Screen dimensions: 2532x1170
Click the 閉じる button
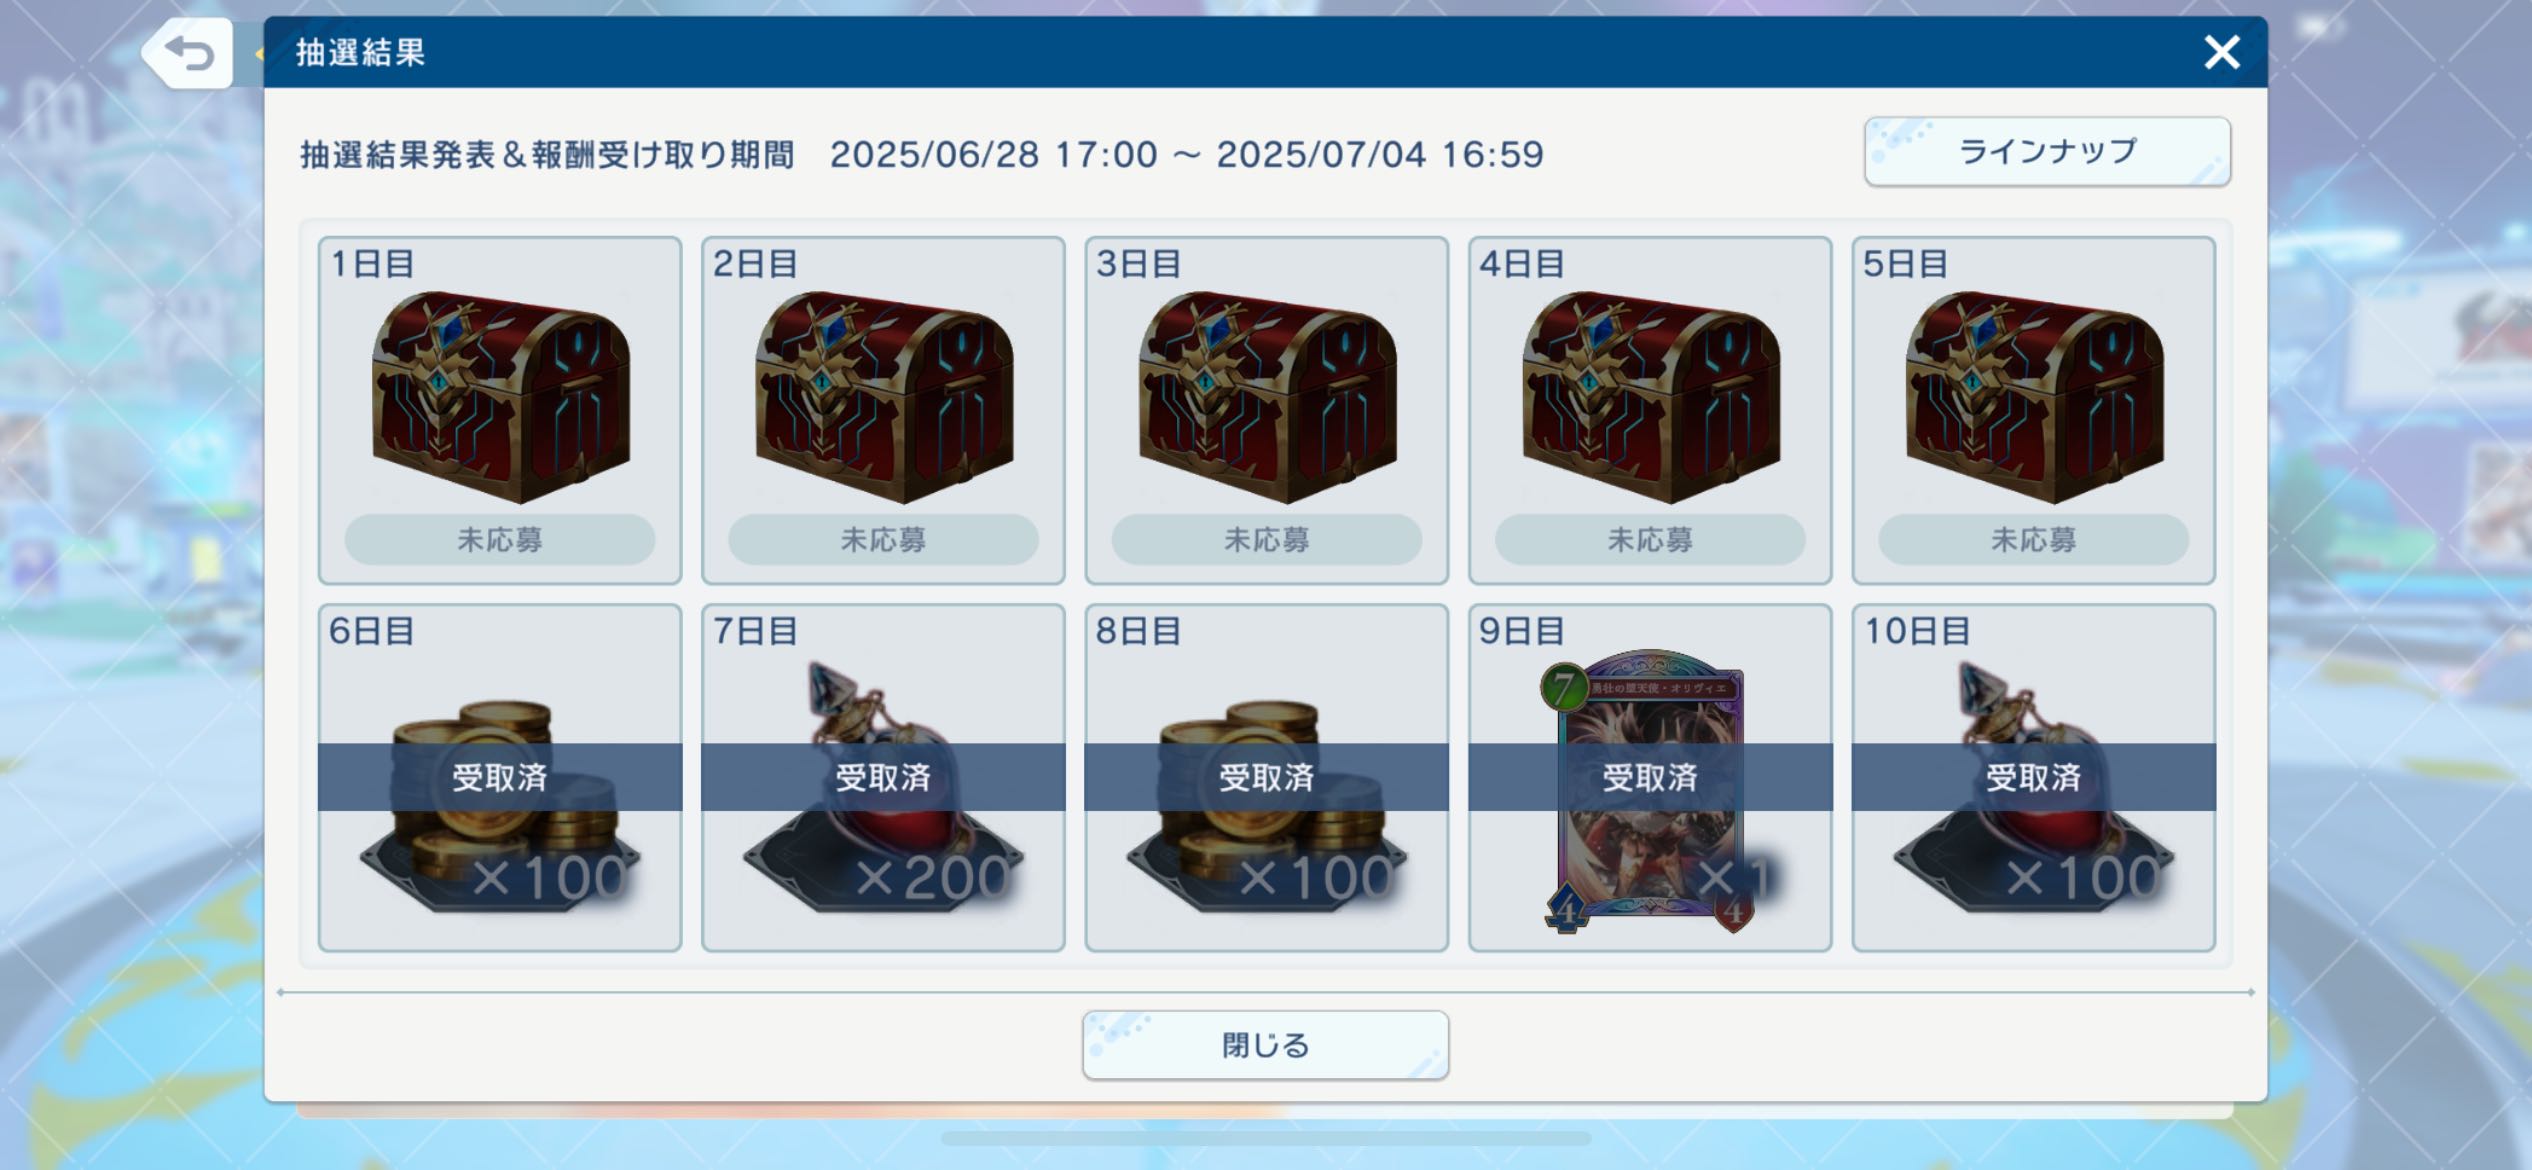point(1265,1045)
